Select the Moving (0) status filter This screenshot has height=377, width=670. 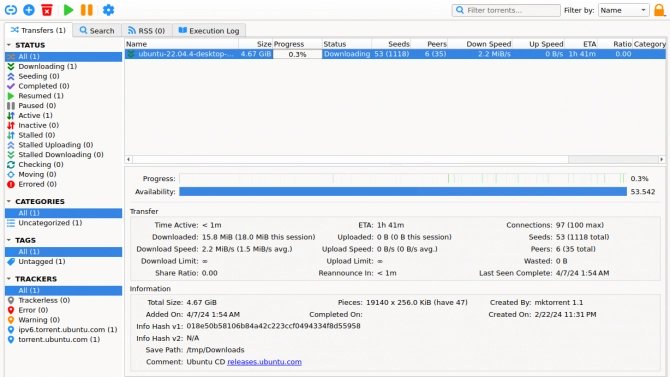pyautogui.click(x=63, y=174)
